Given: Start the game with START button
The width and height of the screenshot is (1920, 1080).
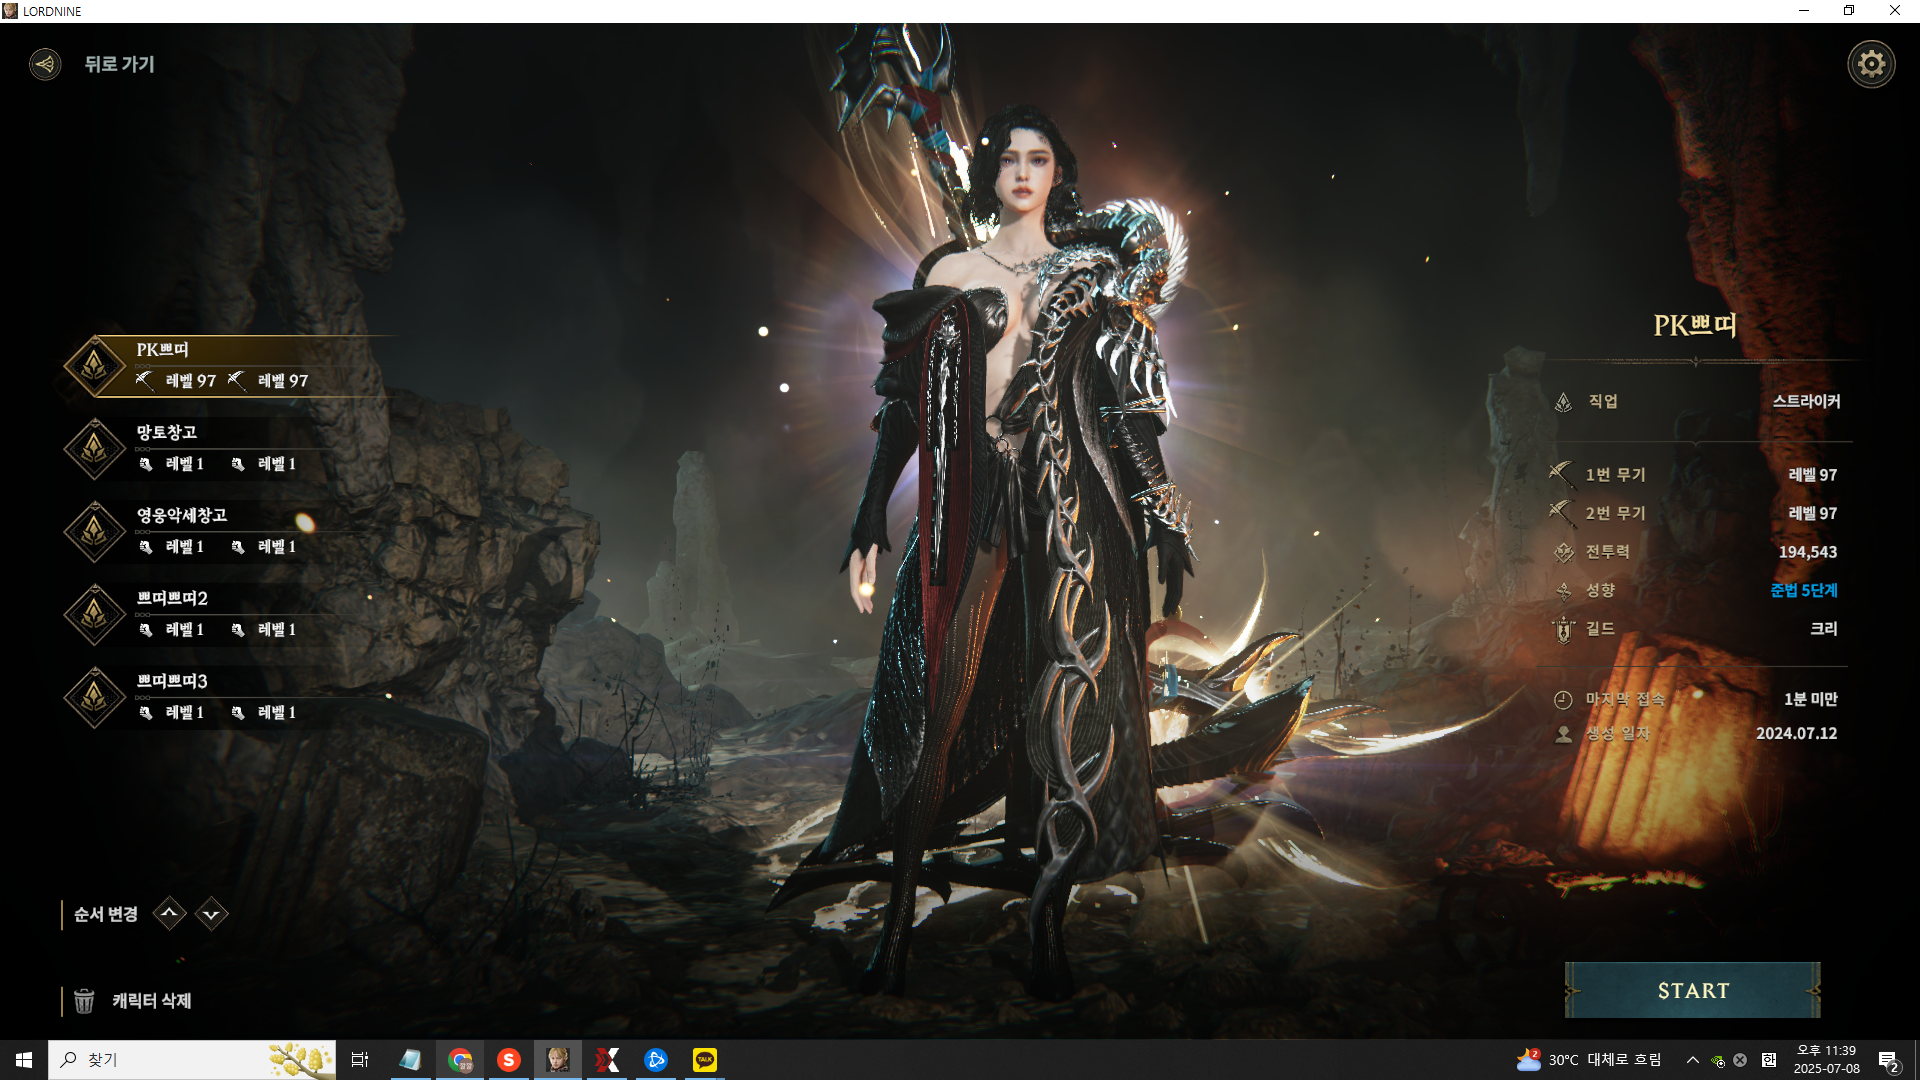Looking at the screenshot, I should point(1692,990).
